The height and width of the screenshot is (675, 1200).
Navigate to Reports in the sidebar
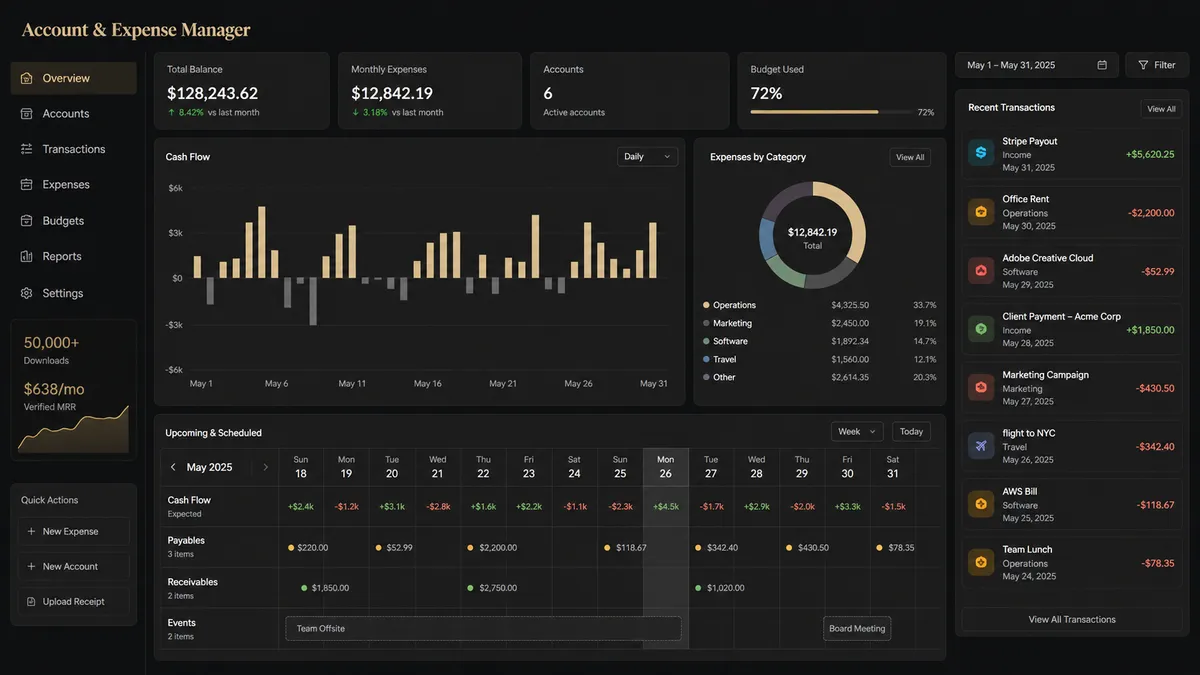pyautogui.click(x=73, y=257)
